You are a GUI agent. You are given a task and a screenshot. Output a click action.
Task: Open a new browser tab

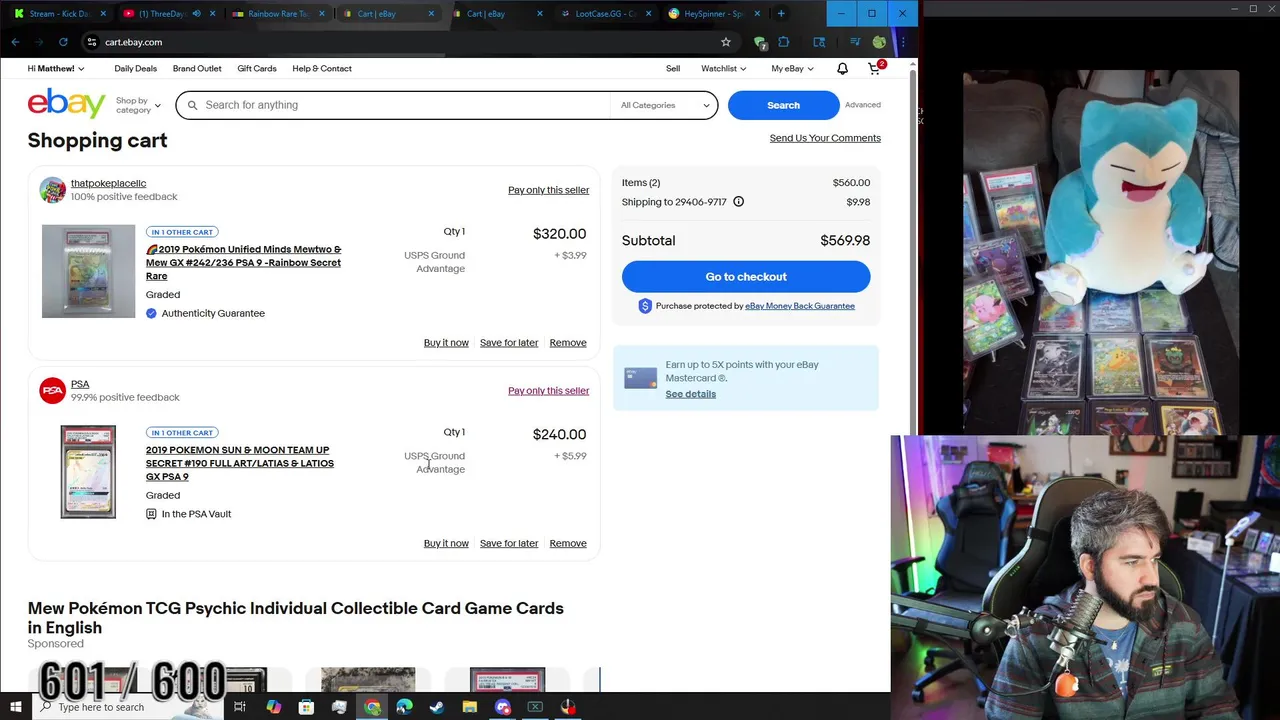(781, 14)
